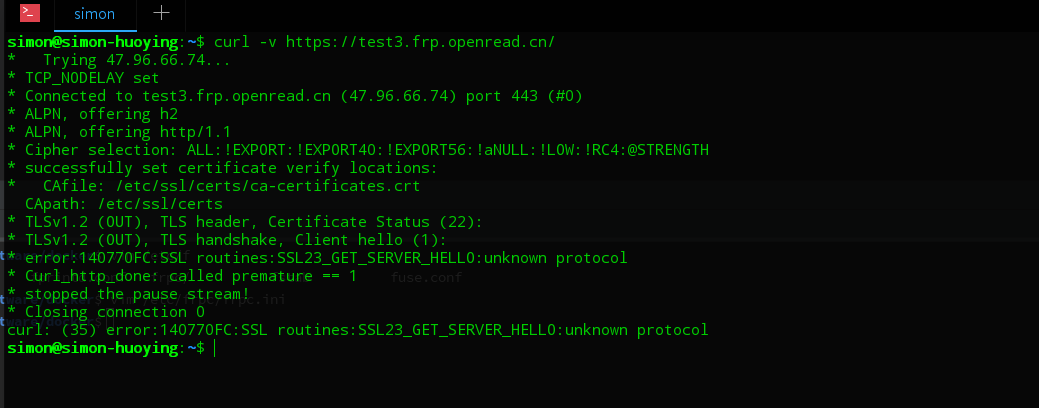
Task: Click the 'stopped the pause stream!' line
Action: tap(128, 293)
